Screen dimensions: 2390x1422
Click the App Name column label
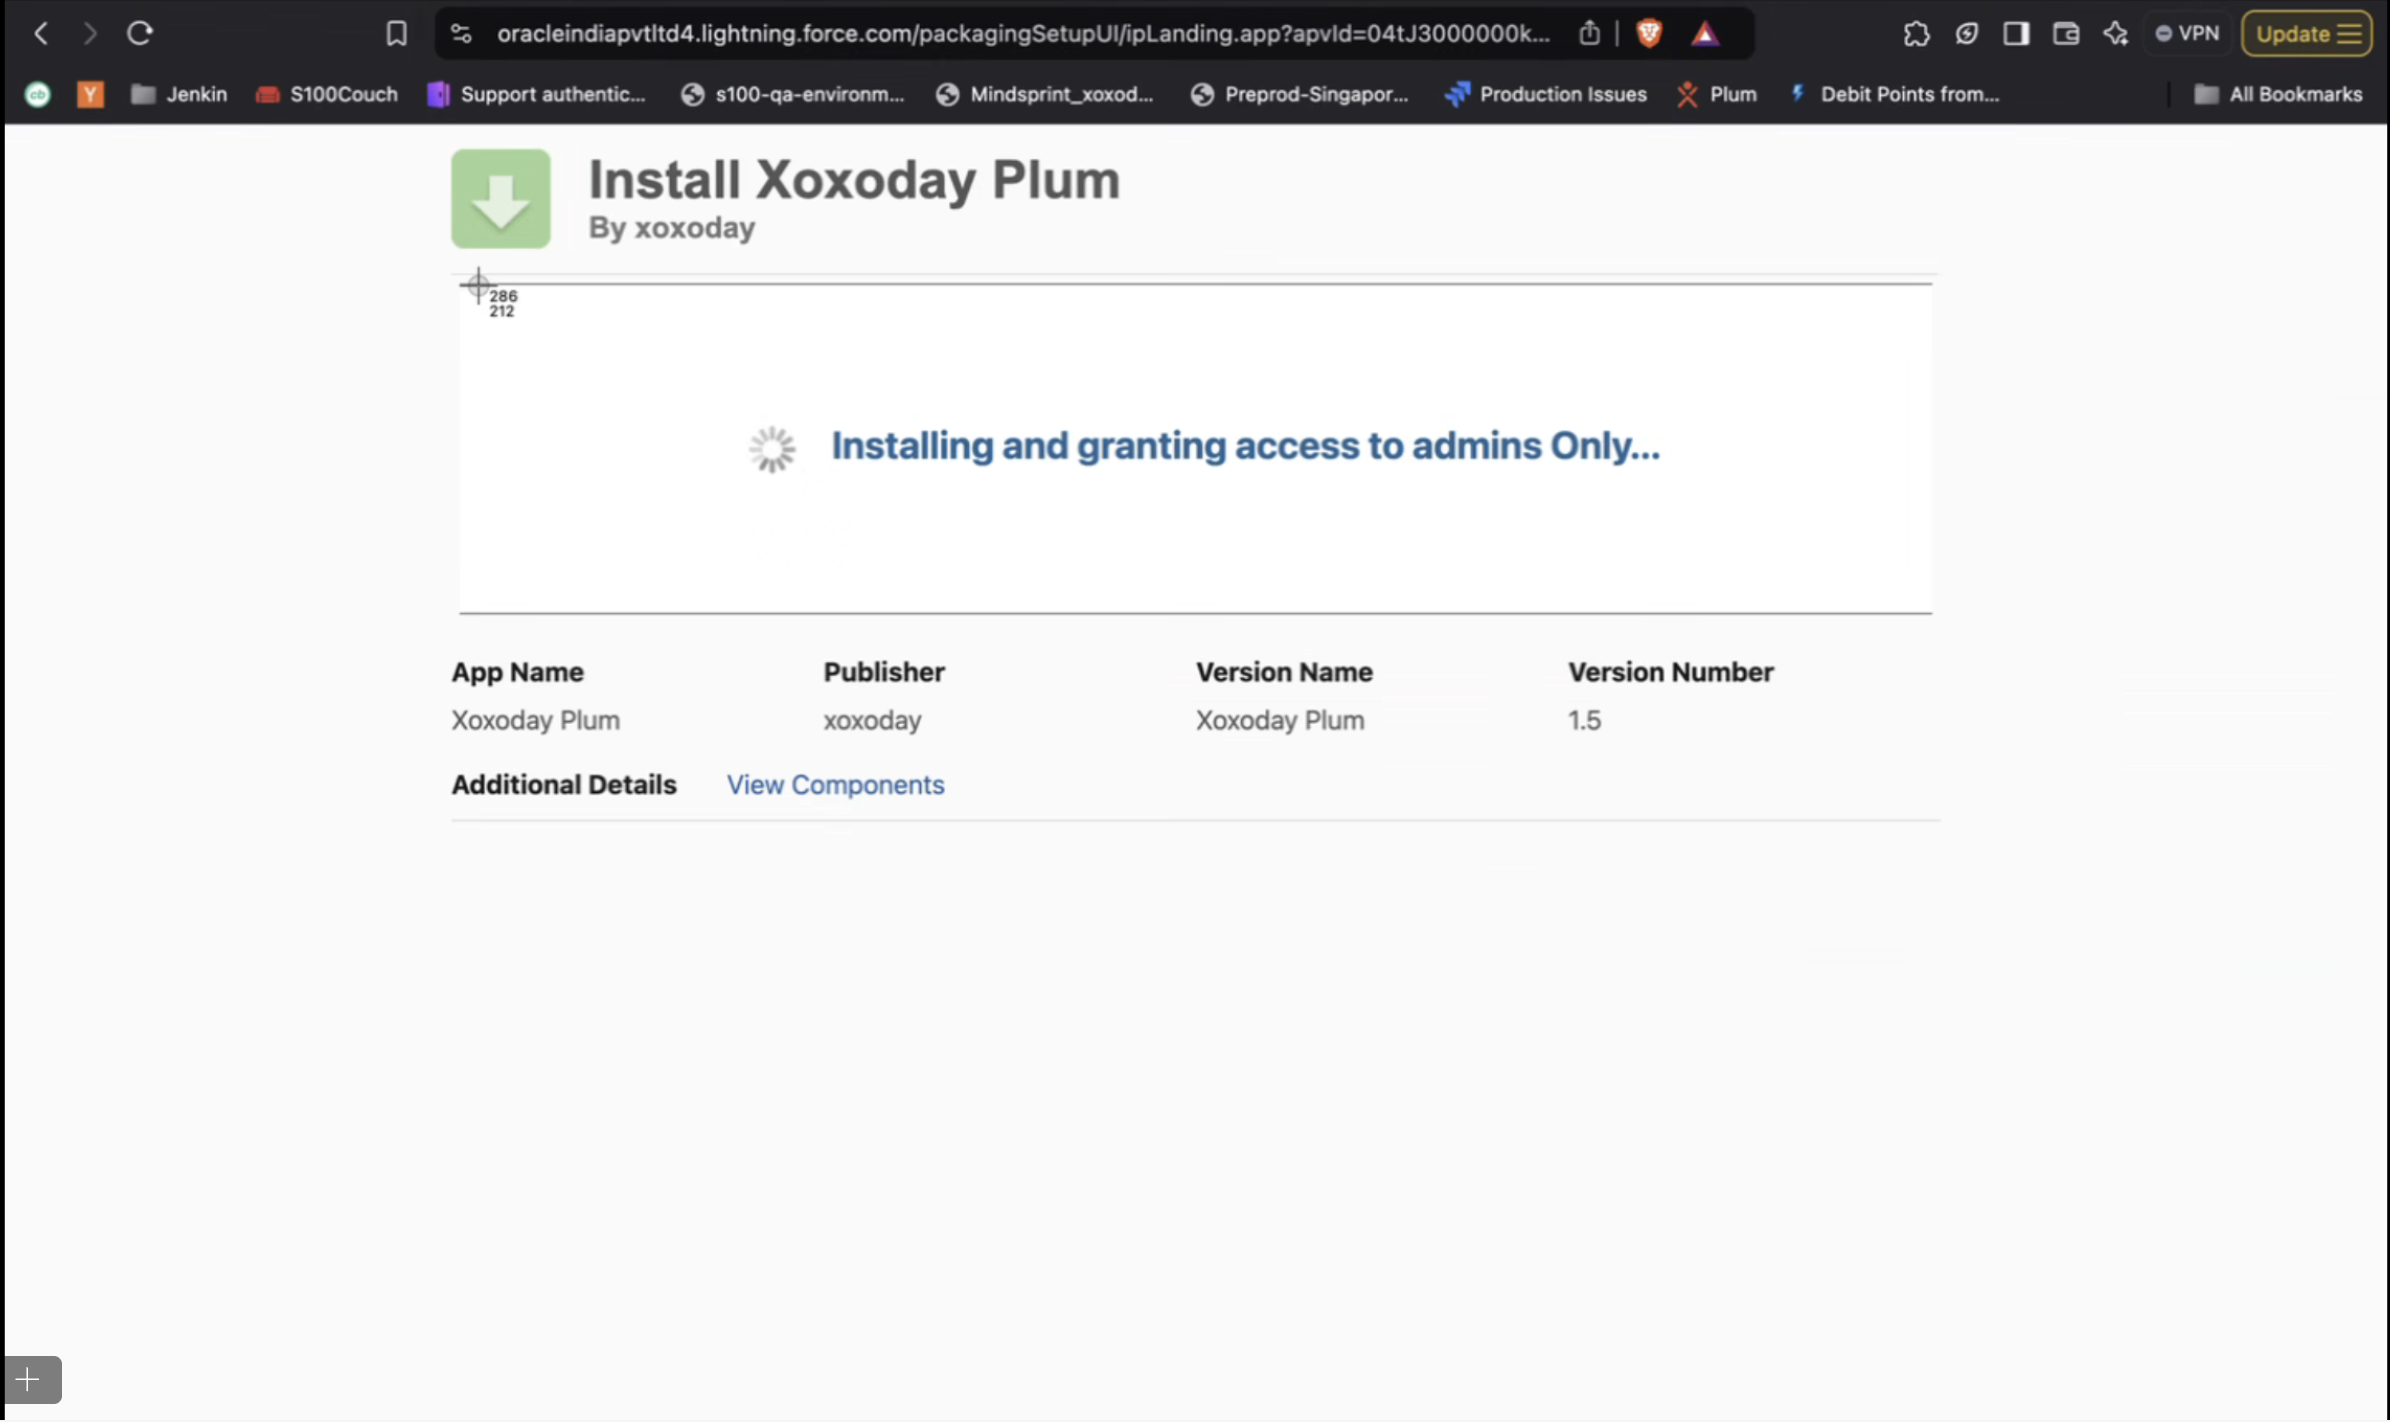[517, 672]
